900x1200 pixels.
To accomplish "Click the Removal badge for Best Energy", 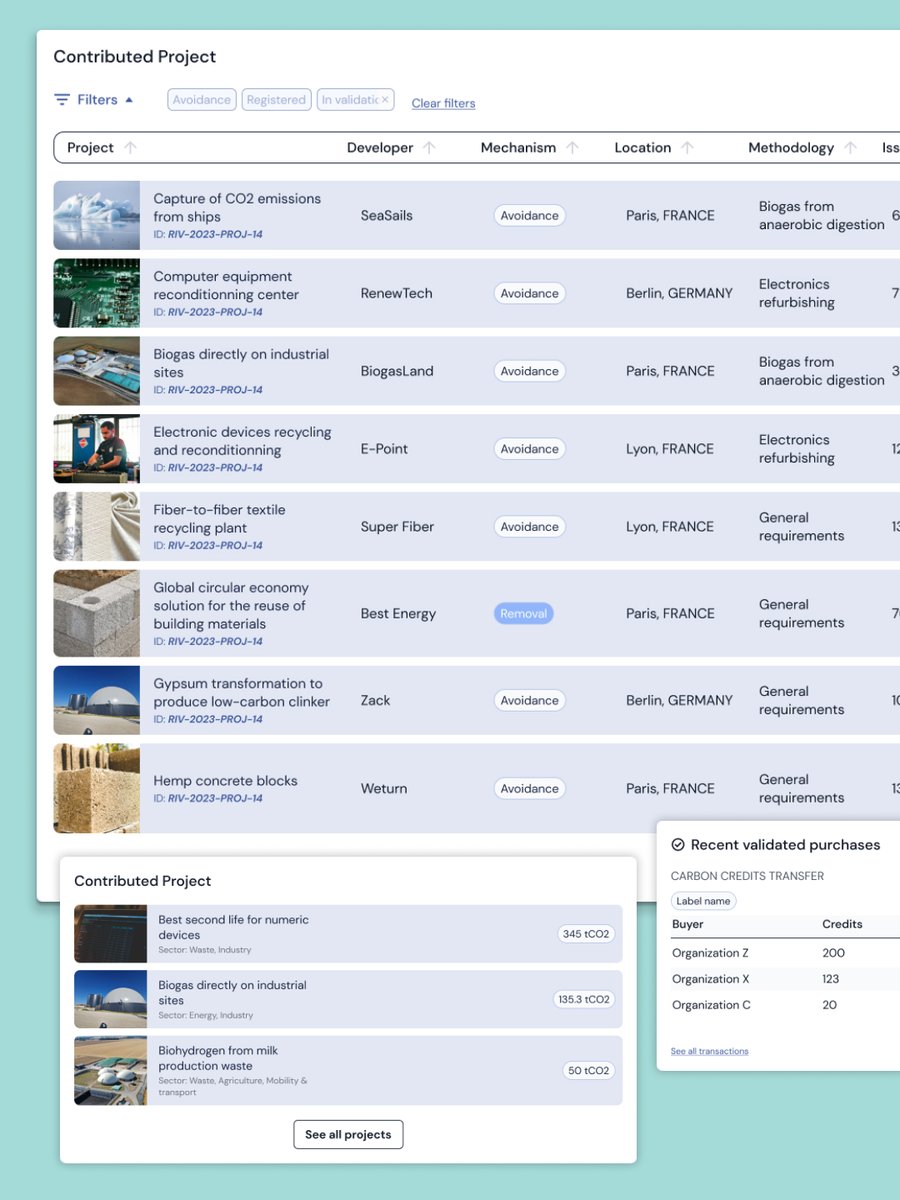I will click(x=524, y=613).
